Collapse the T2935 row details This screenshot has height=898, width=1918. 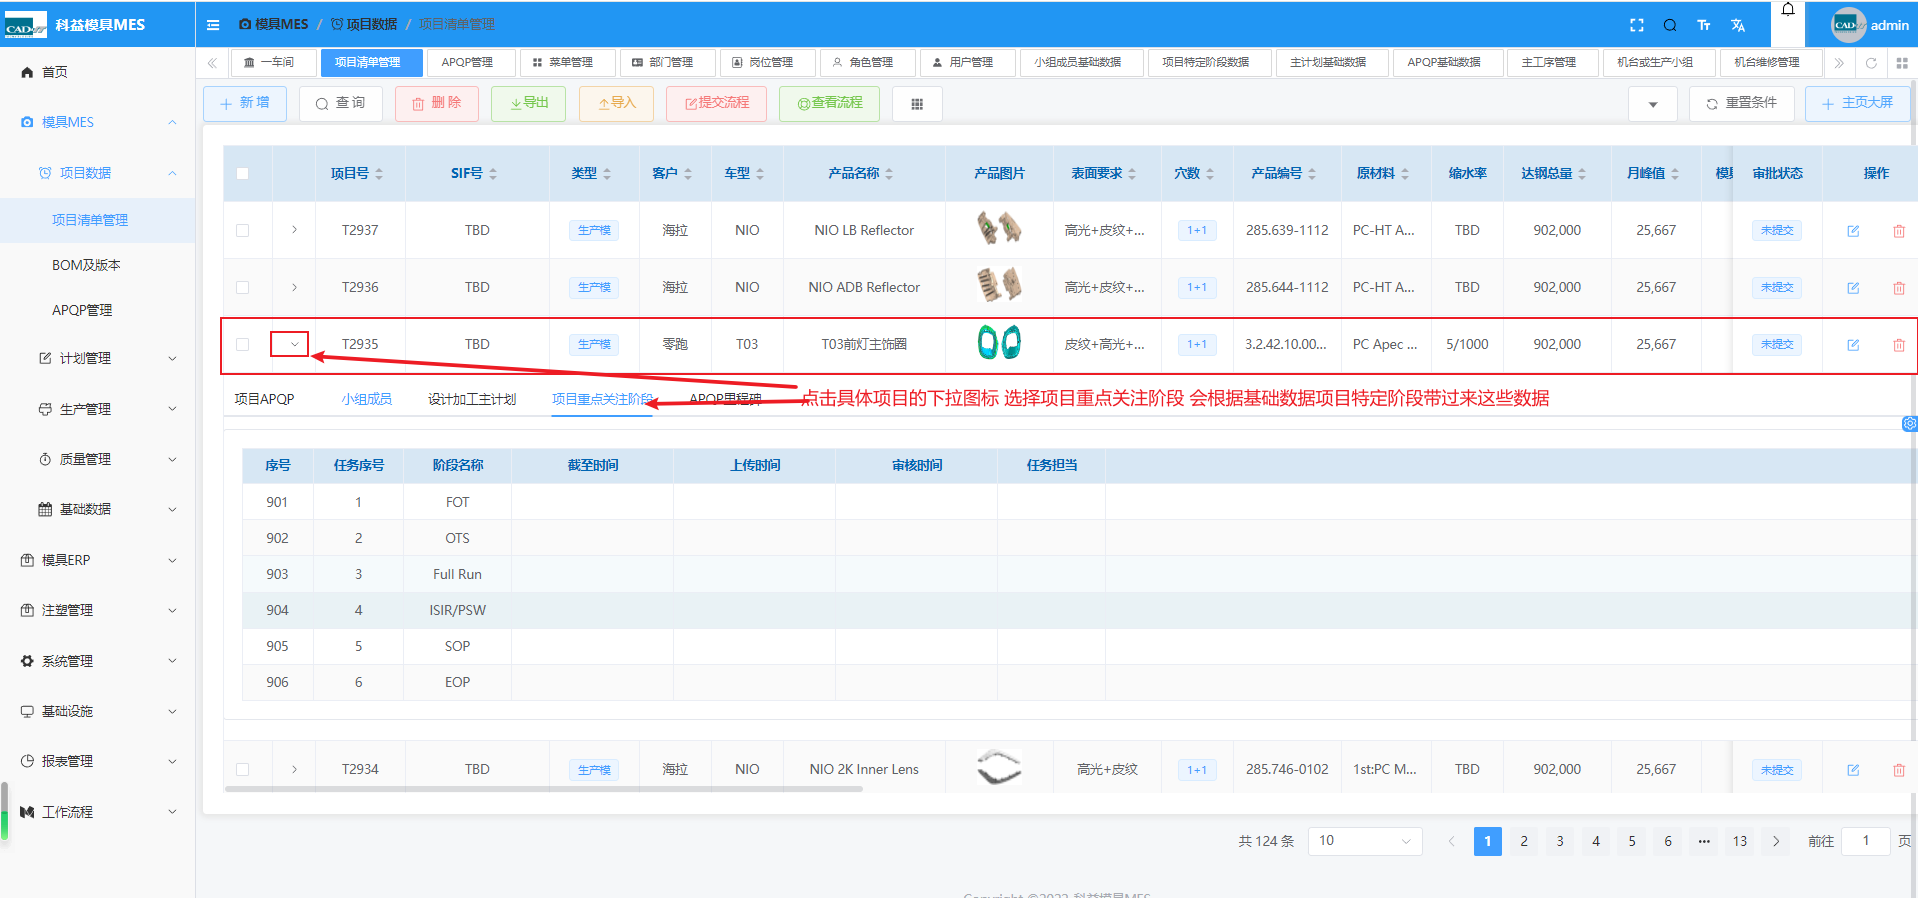pos(294,344)
